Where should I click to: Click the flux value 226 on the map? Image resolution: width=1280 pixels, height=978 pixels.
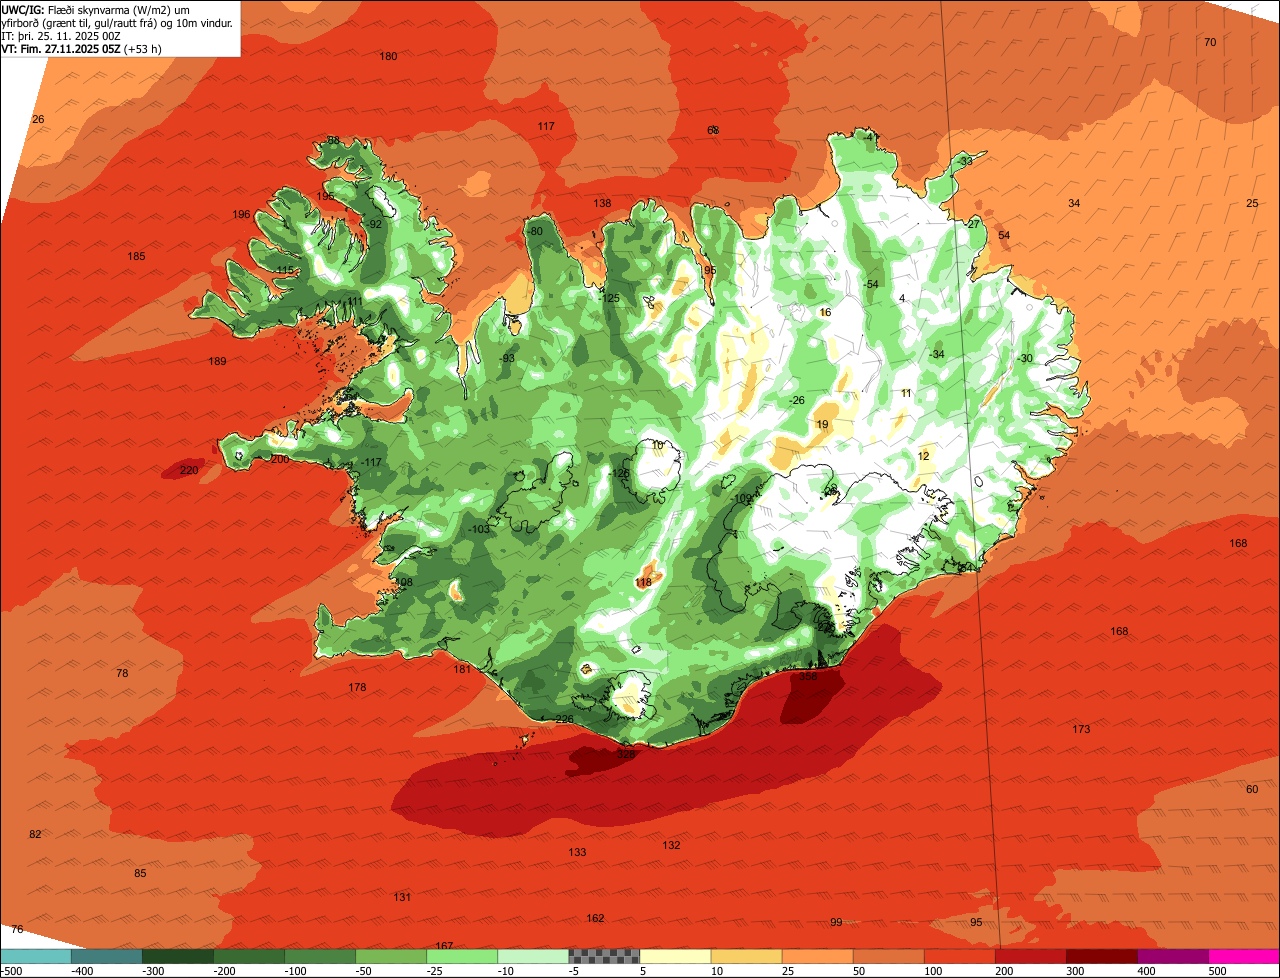pyautogui.click(x=564, y=719)
